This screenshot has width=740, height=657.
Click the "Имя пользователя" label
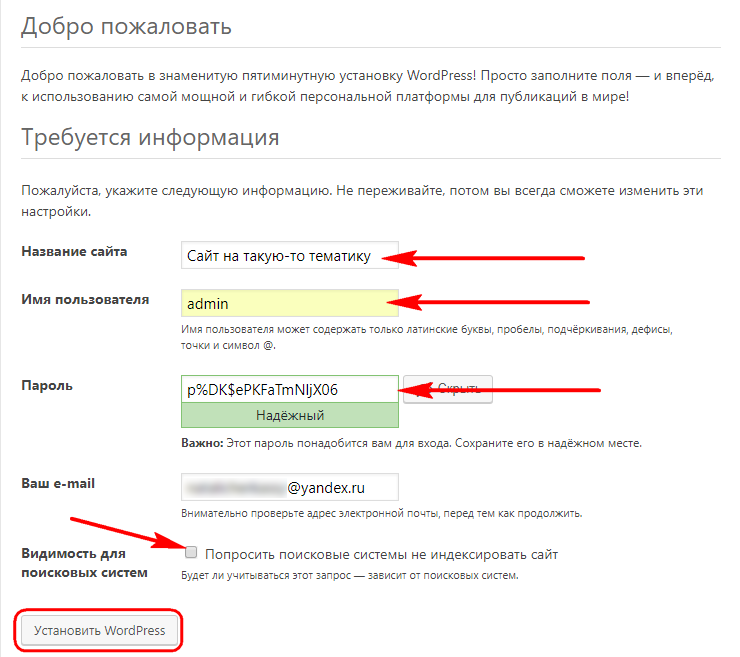[85, 299]
